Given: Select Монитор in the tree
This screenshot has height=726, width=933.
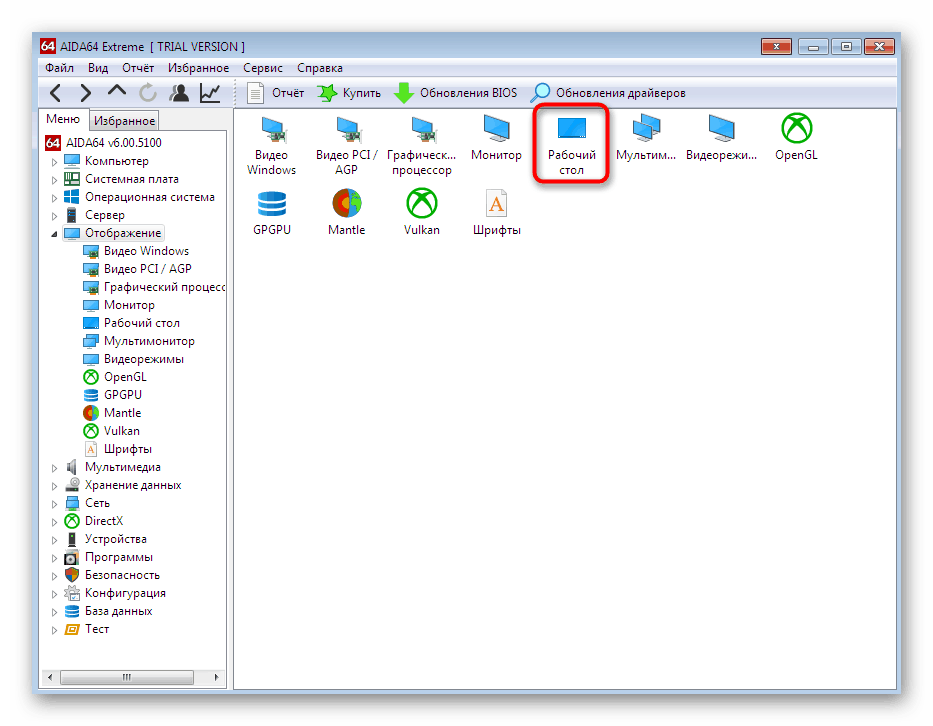Looking at the screenshot, I should (x=119, y=305).
